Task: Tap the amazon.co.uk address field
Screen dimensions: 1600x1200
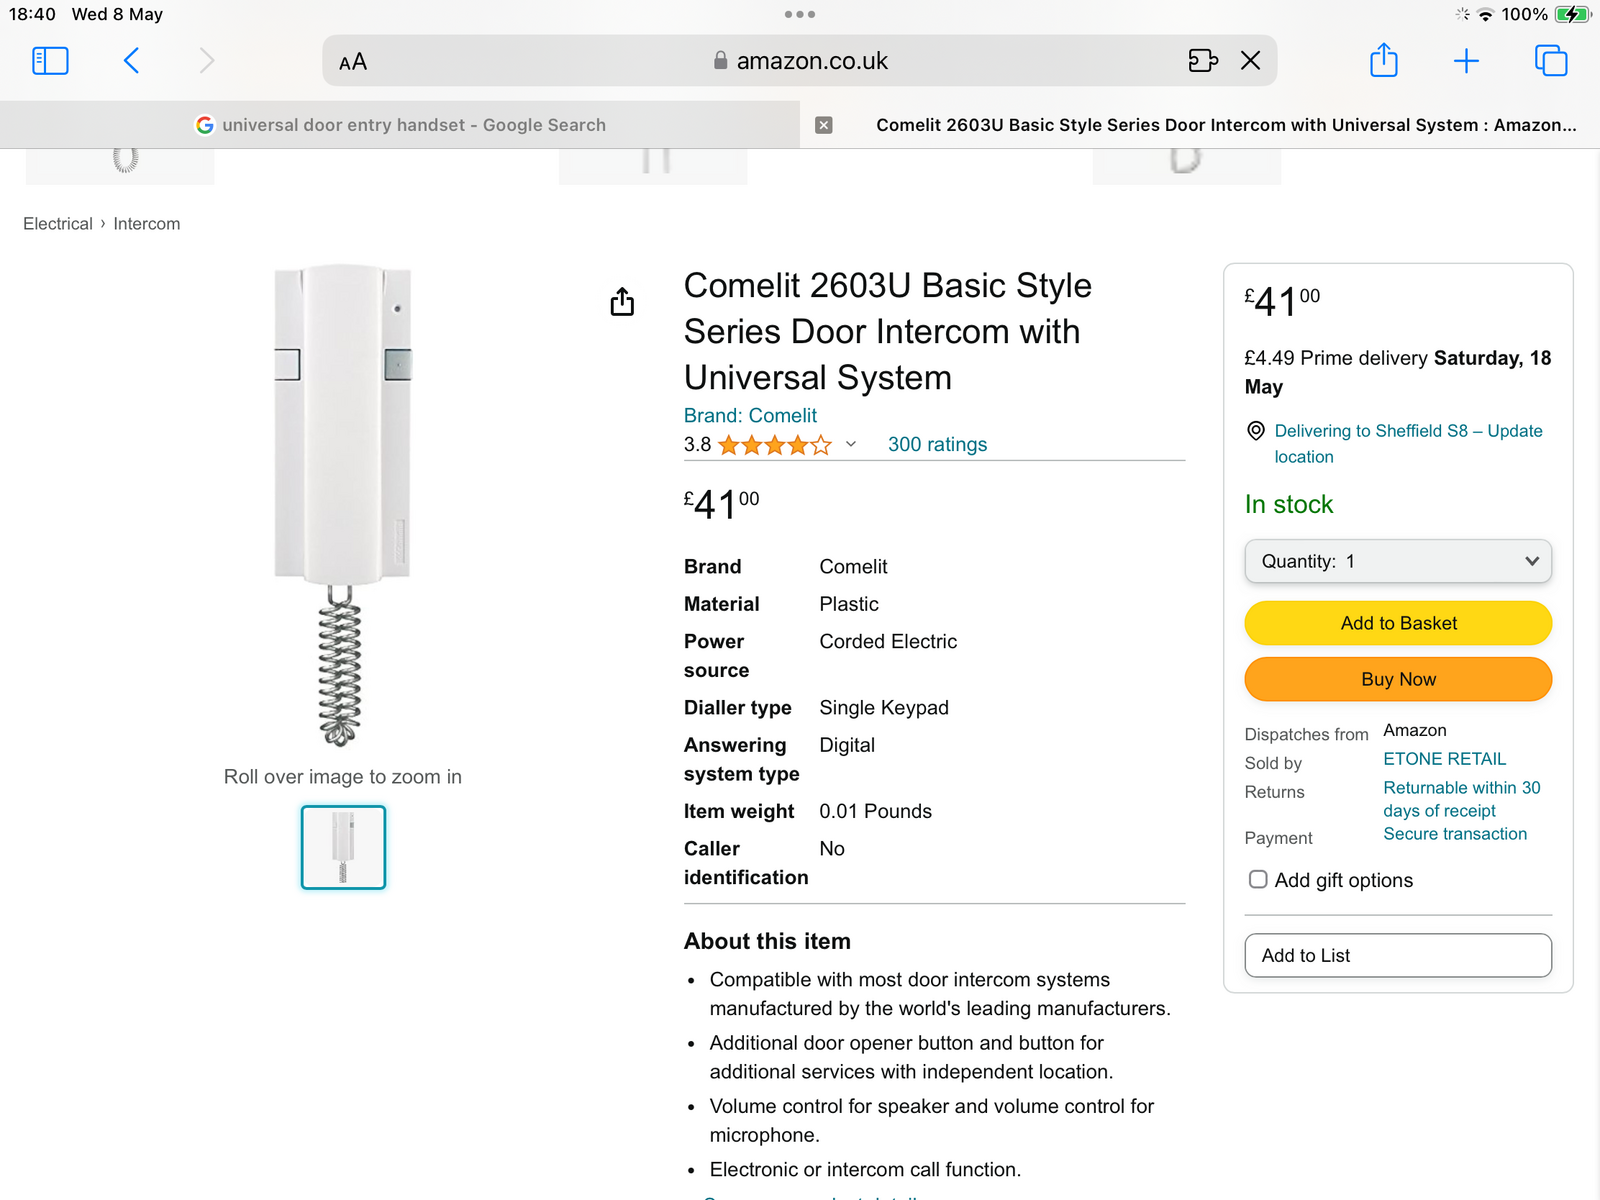Action: (x=800, y=61)
